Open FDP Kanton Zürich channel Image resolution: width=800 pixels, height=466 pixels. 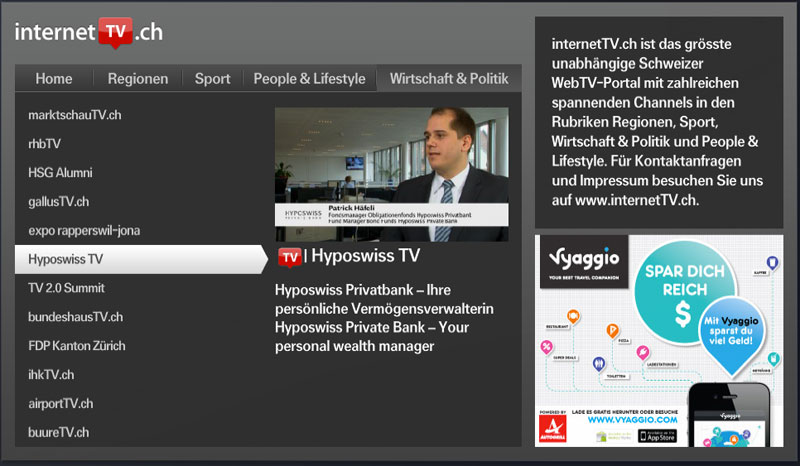coord(77,346)
